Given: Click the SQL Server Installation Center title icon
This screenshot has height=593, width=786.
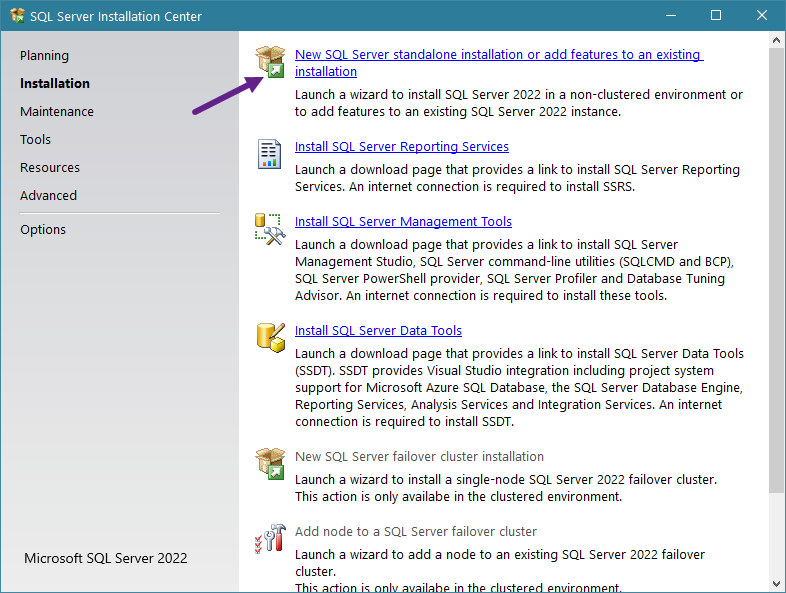Looking at the screenshot, I should tap(17, 16).
